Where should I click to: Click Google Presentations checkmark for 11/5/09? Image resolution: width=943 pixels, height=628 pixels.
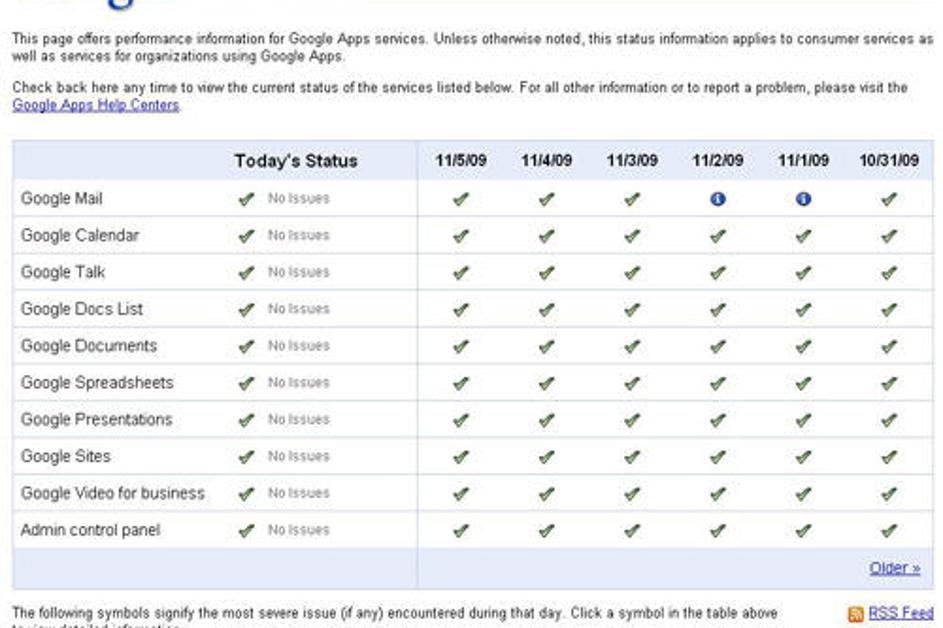[x=460, y=420]
